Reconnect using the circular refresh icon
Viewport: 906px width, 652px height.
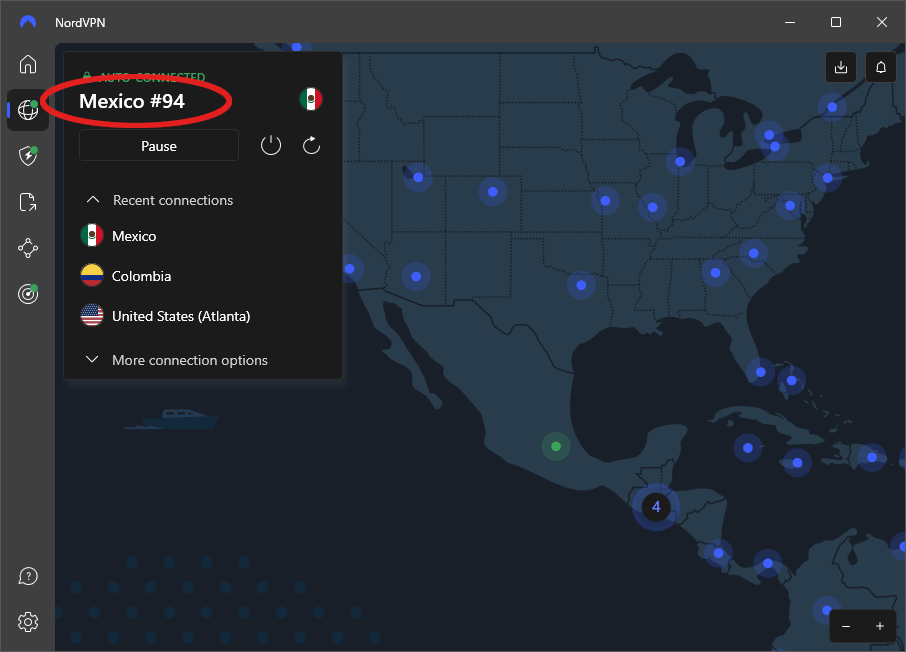pyautogui.click(x=311, y=145)
